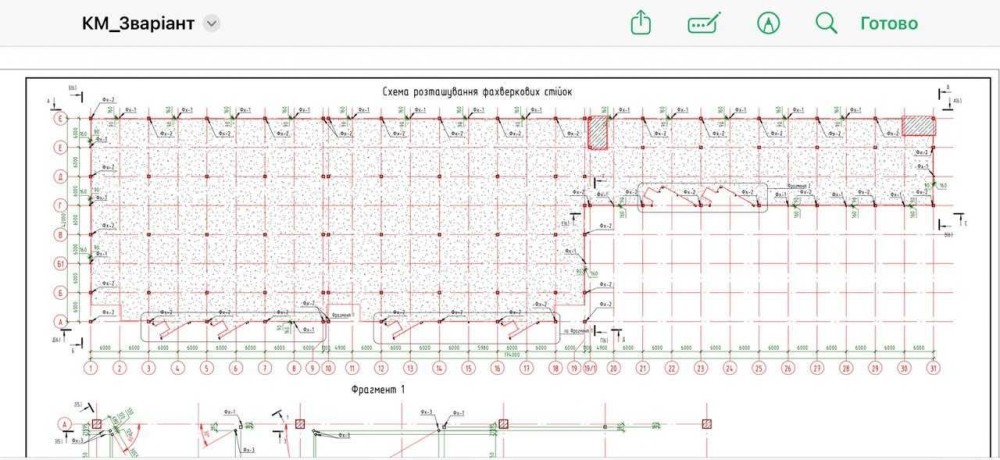Image resolution: width=1000 pixels, height=460 pixels.
Task: Click axis bubble 5 on bottom row
Action: point(207,368)
